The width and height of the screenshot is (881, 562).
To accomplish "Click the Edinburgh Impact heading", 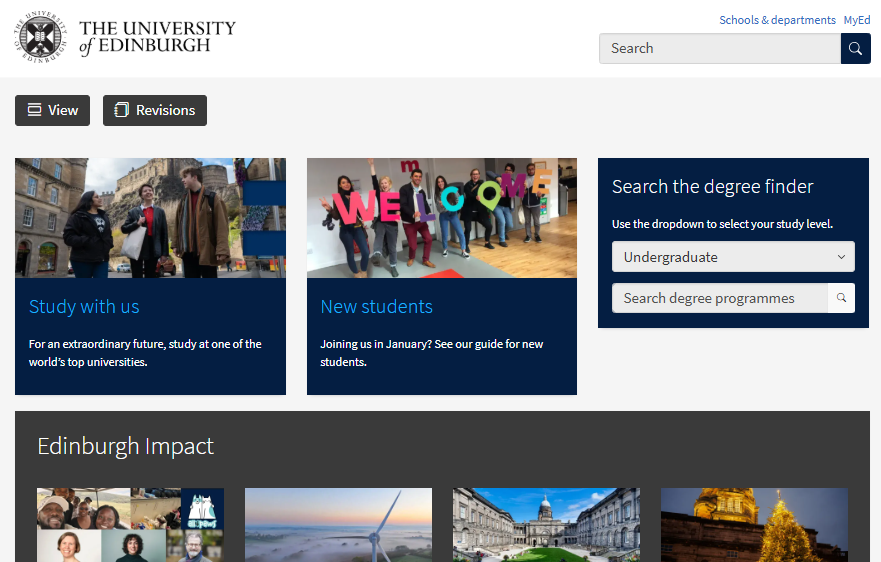I will coord(125,446).
